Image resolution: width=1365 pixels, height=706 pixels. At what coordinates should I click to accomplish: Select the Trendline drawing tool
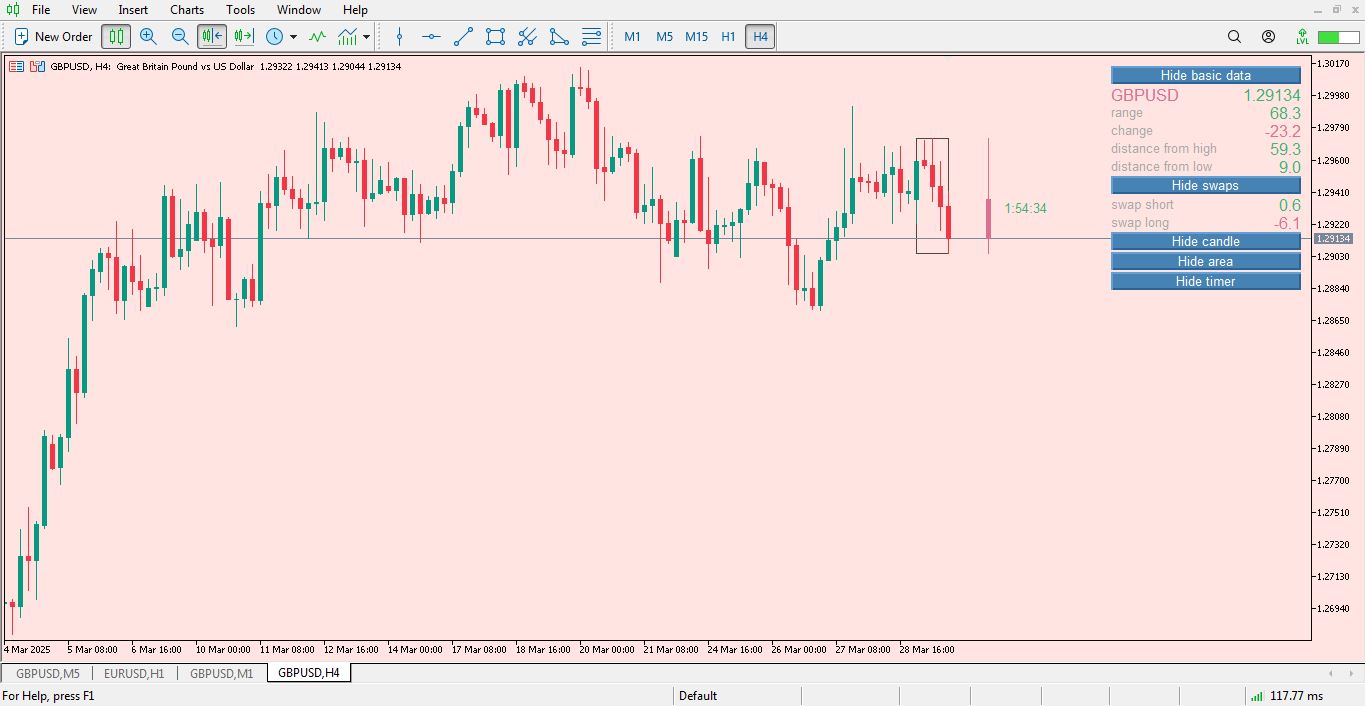462,36
